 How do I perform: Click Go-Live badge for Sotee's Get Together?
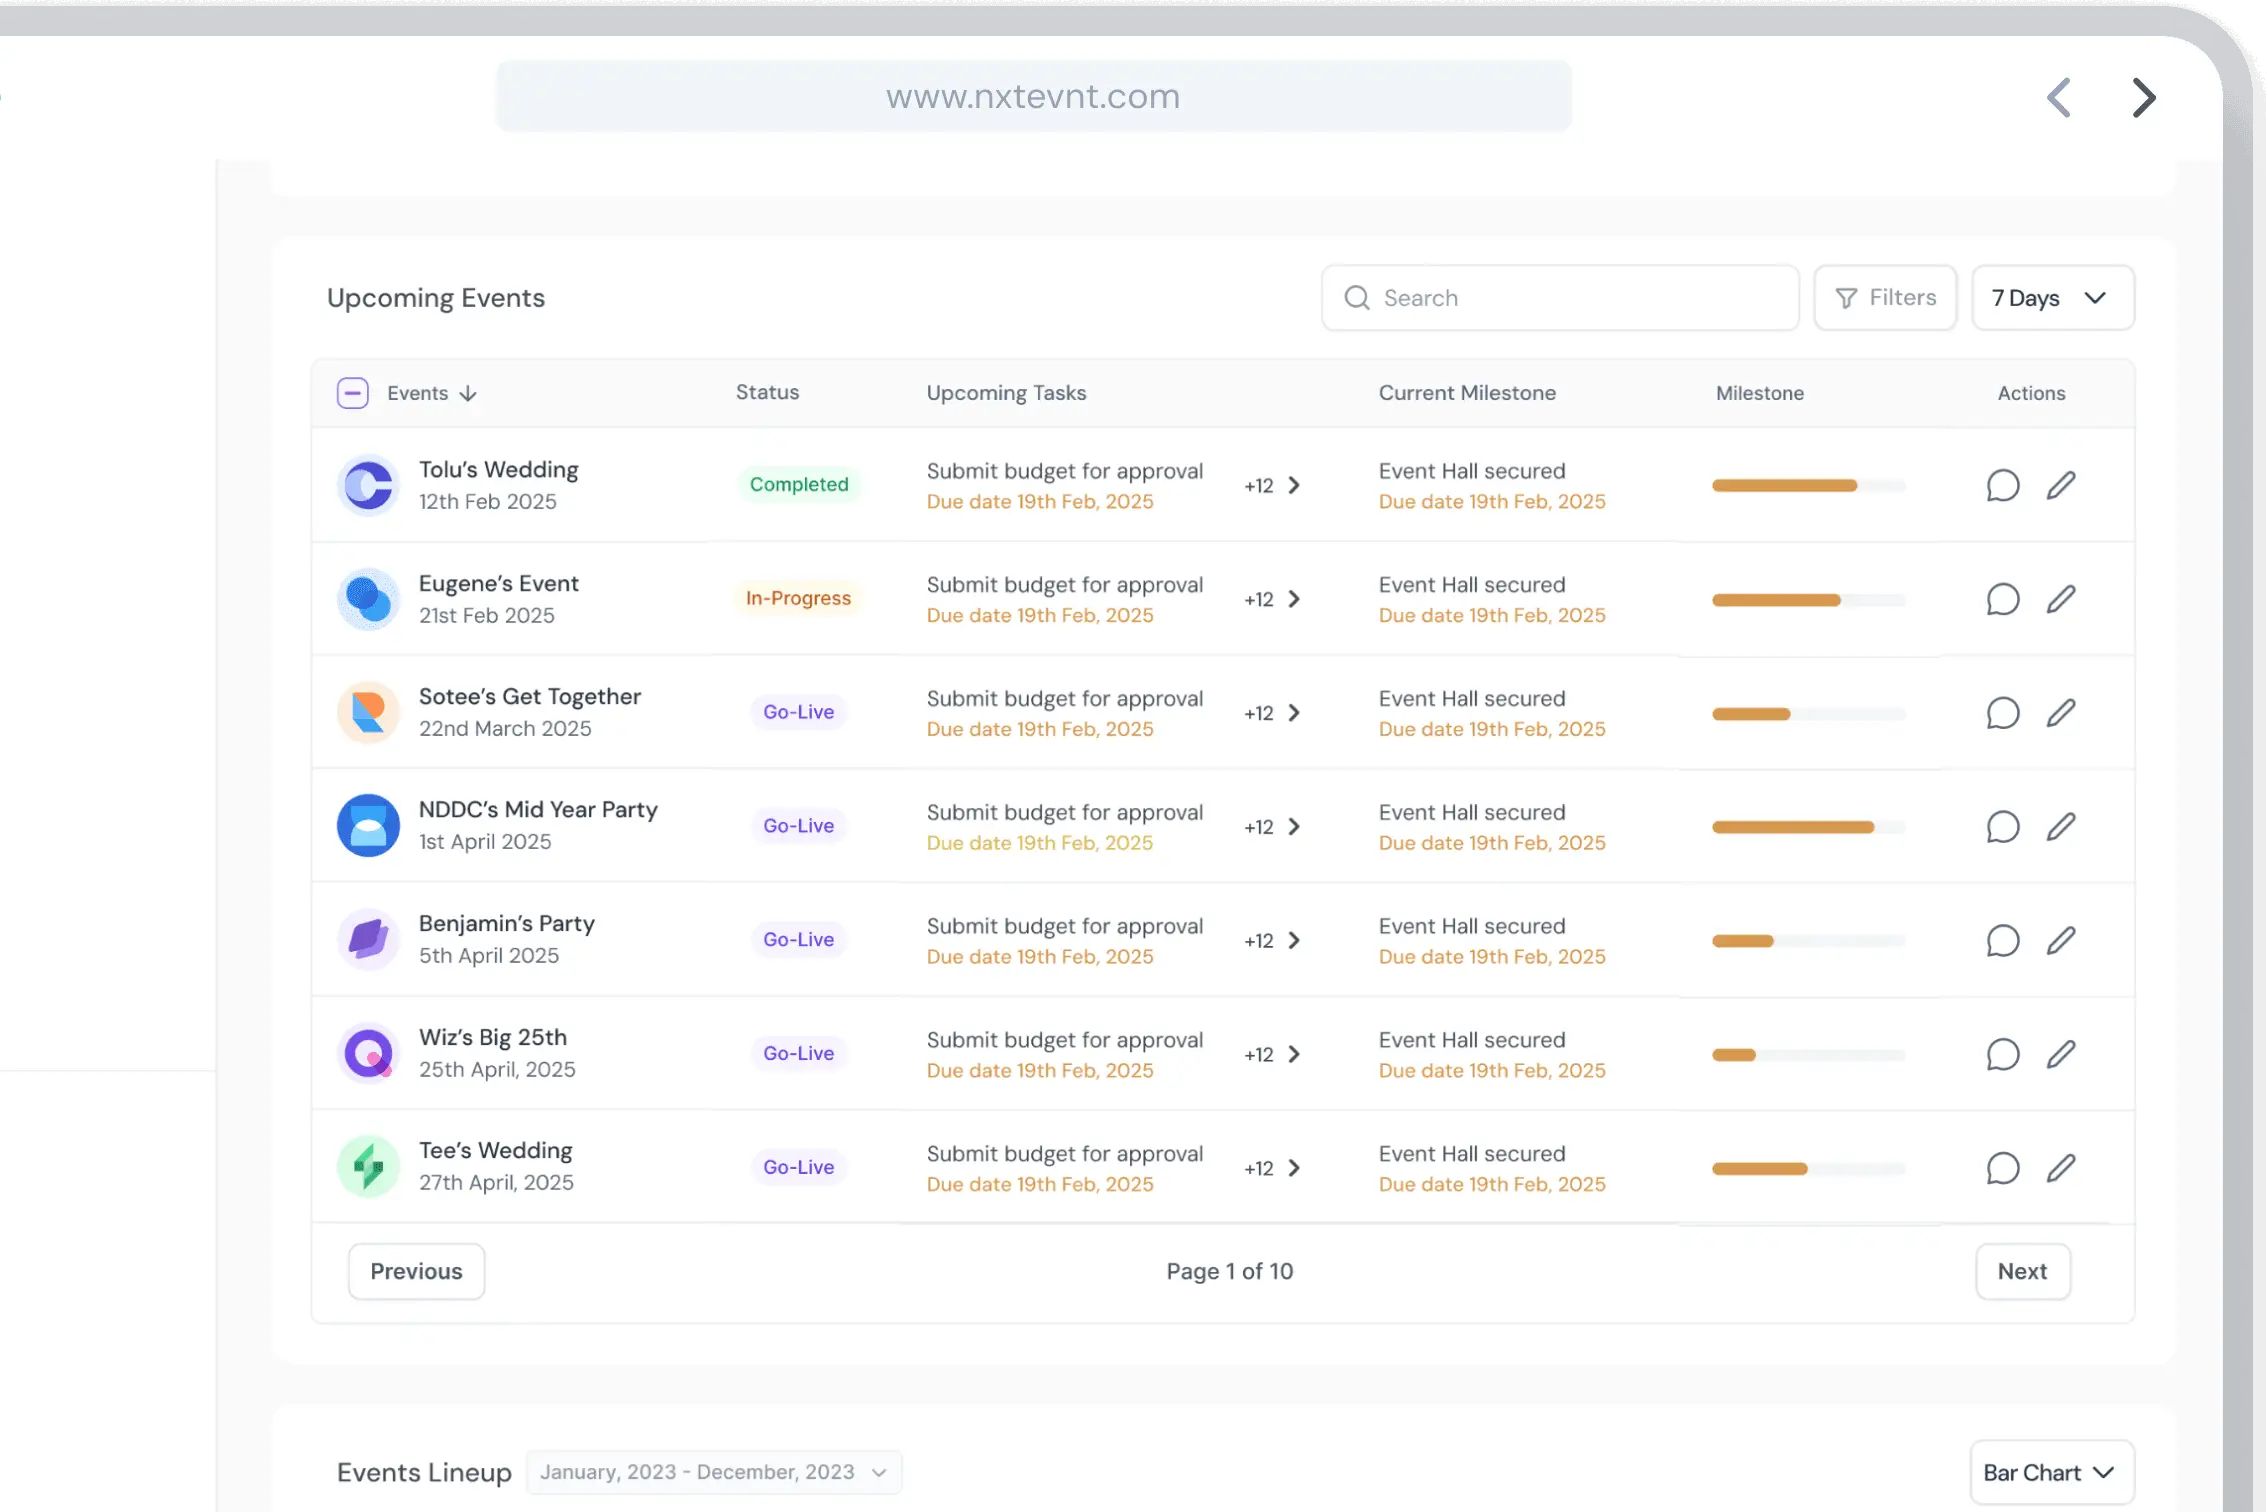[x=798, y=712]
